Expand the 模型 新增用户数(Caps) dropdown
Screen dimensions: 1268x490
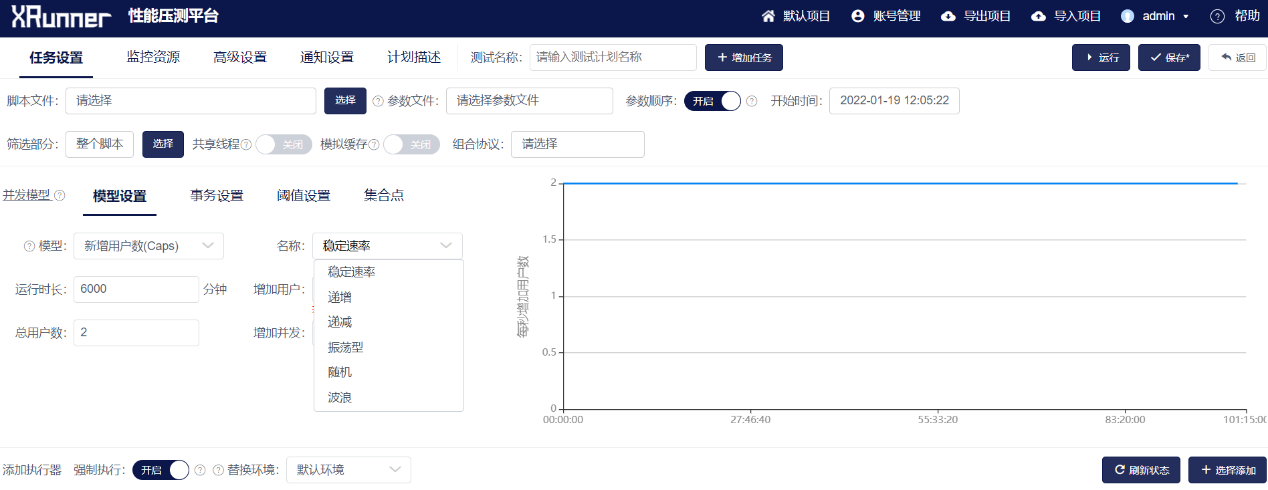(148, 246)
